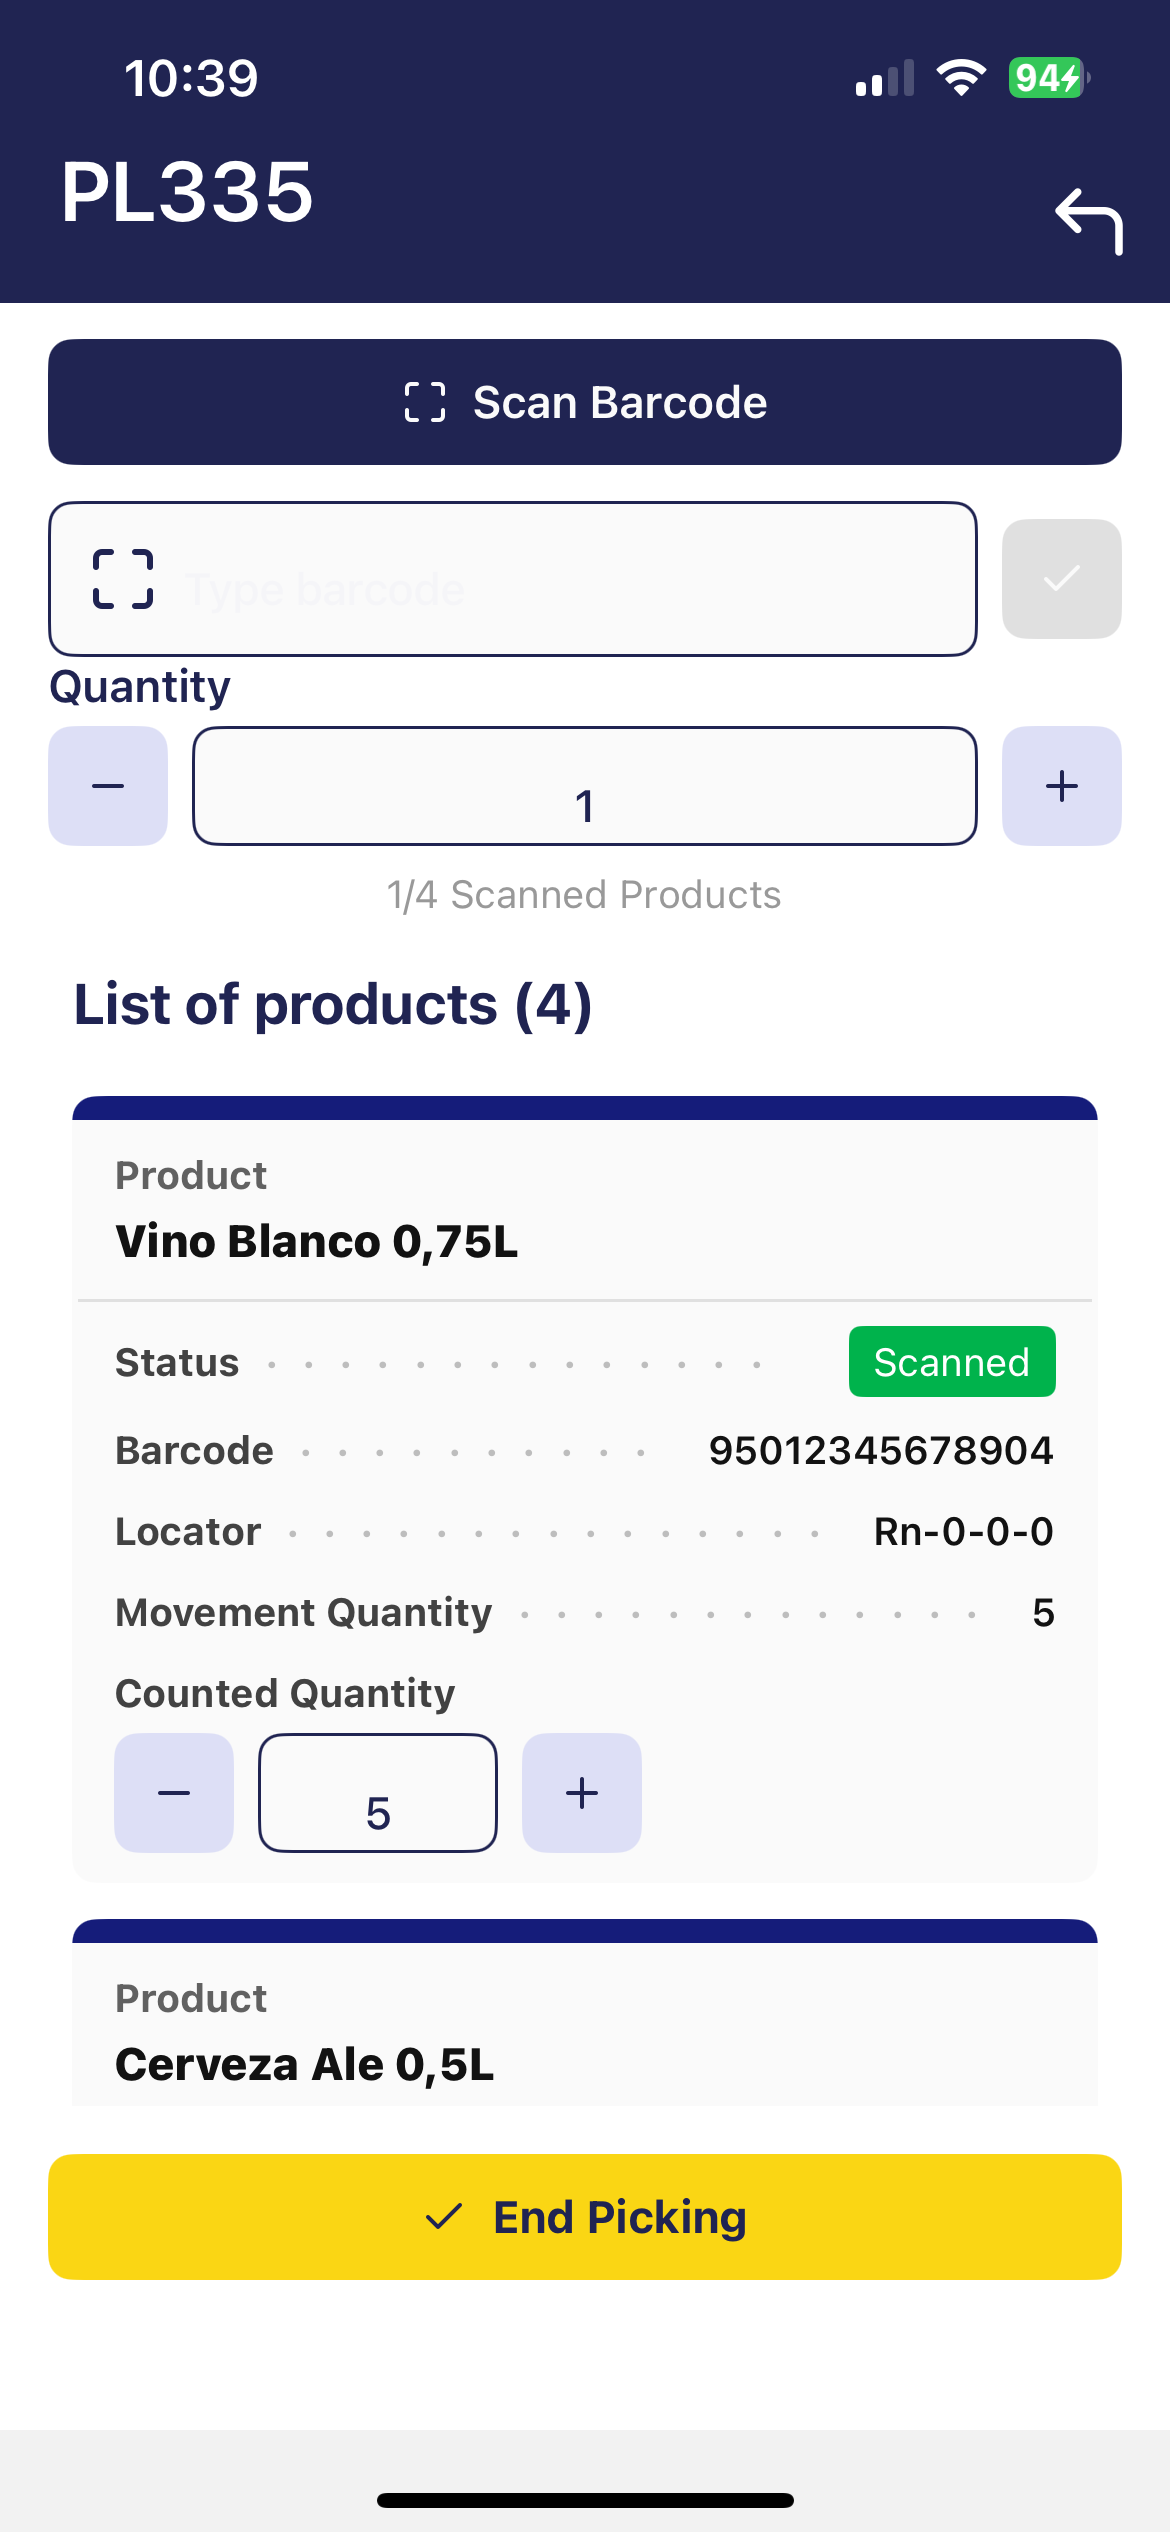
Task: Tap the Wi-Fi icon in status bar
Action: tap(961, 78)
